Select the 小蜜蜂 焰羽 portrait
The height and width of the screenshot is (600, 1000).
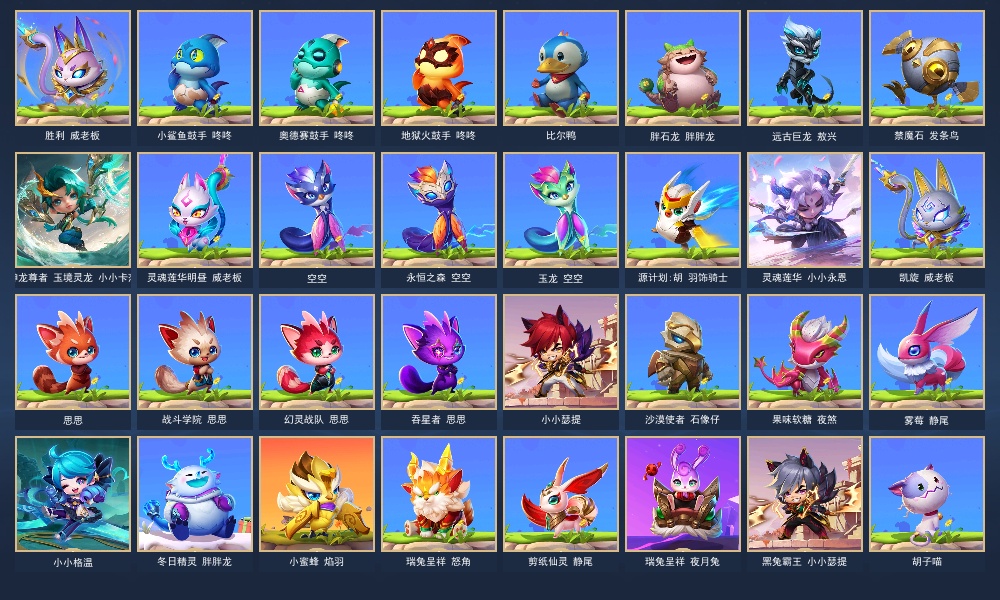[x=317, y=494]
